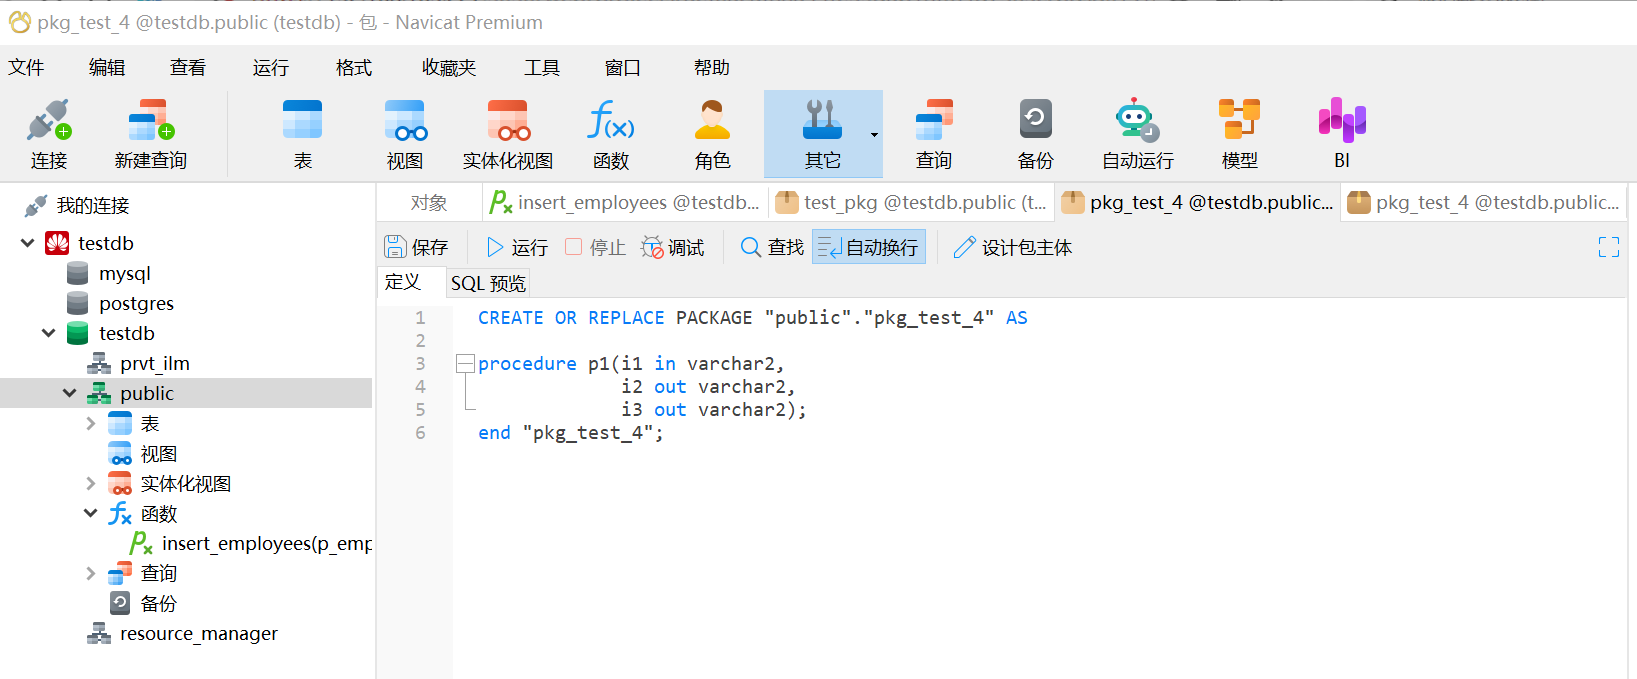
Task: Click 设计包主体 button
Action: click(1012, 247)
